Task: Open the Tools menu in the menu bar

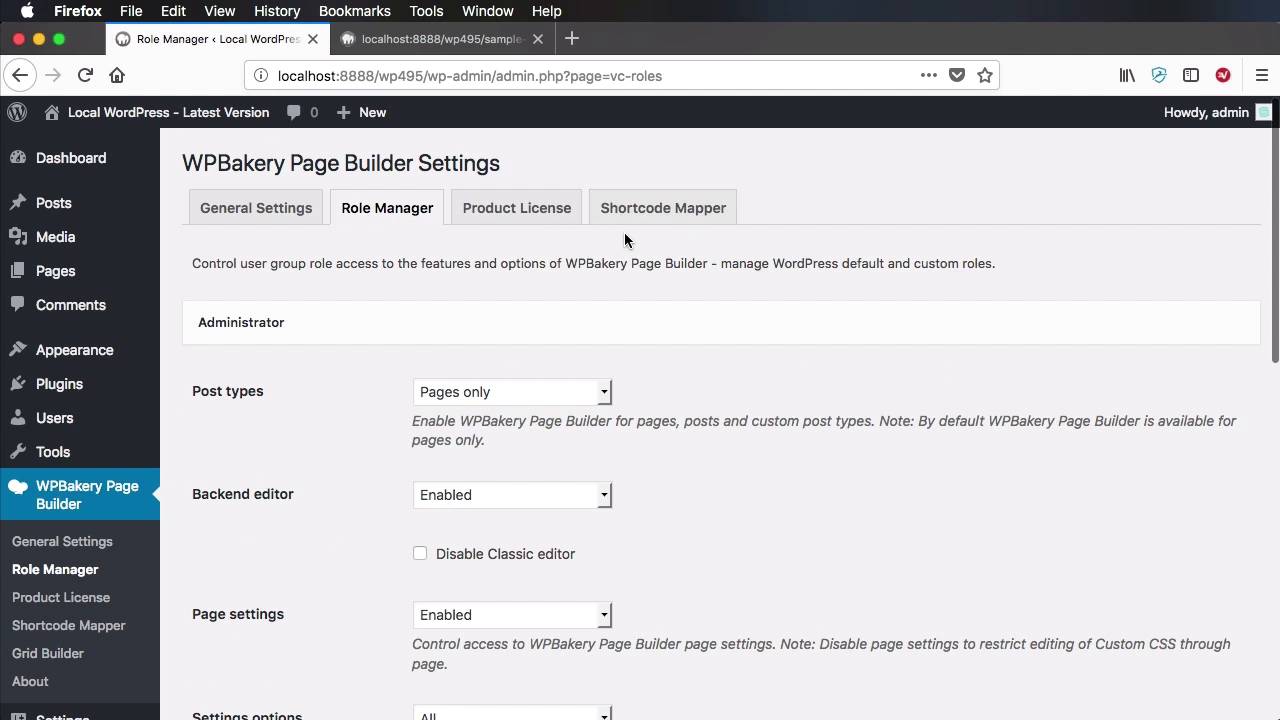Action: tap(426, 11)
